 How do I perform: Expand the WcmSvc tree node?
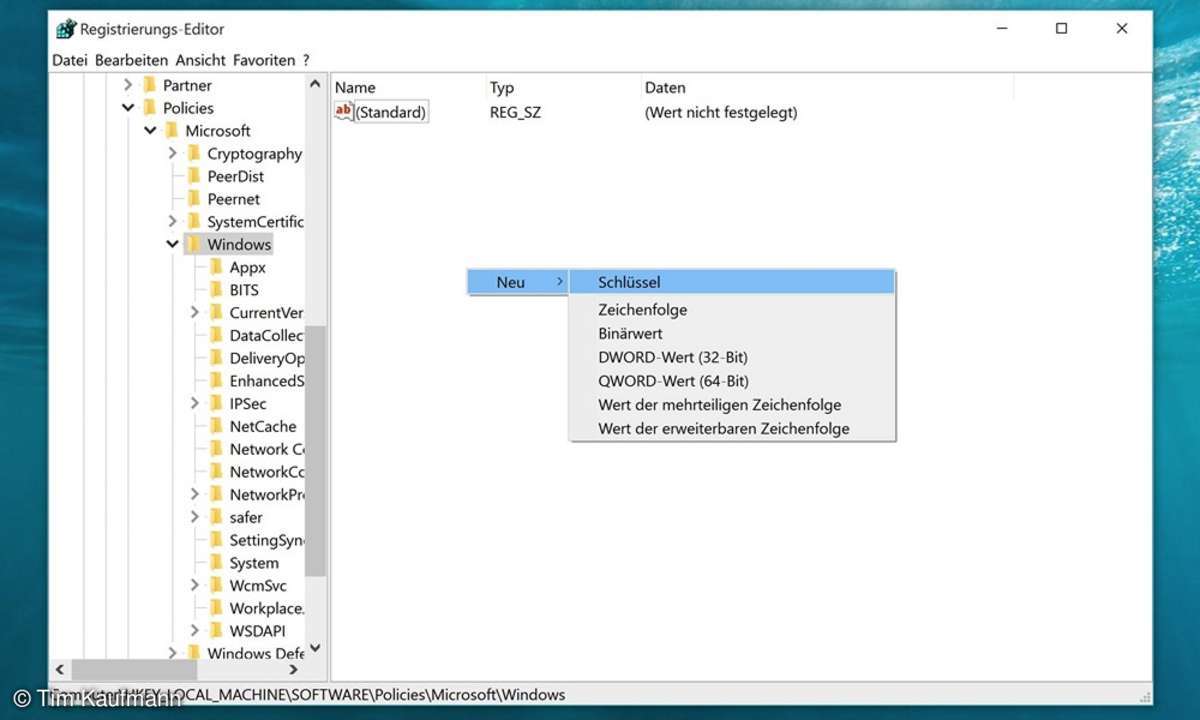click(194, 586)
